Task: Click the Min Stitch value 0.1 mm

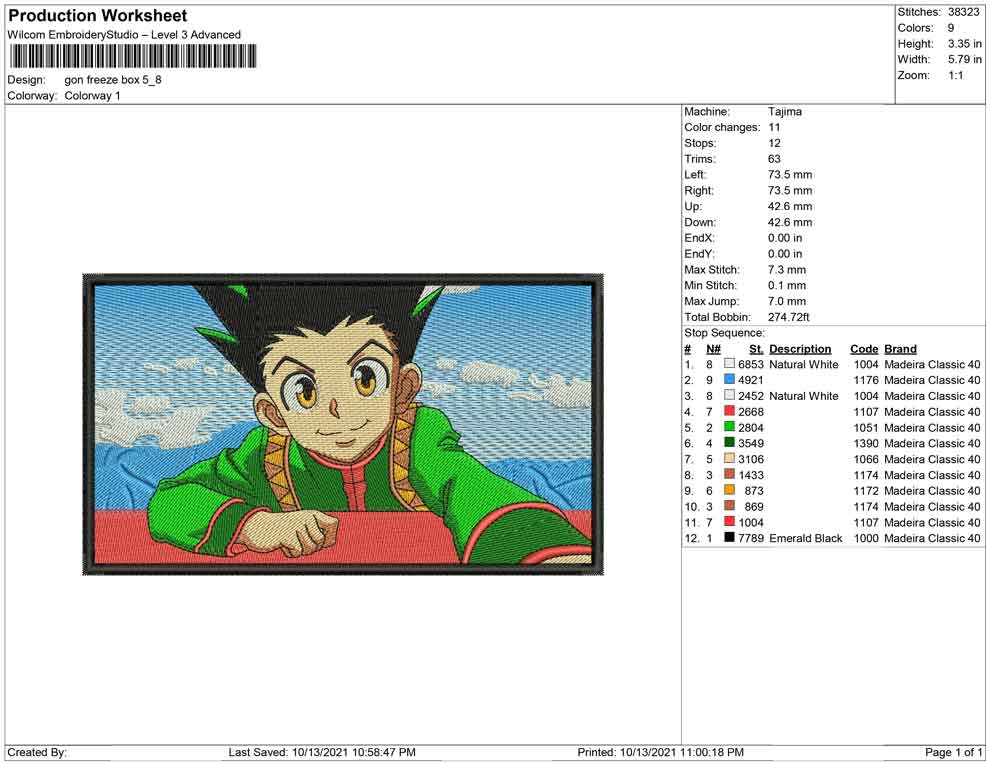Action: tap(787, 285)
